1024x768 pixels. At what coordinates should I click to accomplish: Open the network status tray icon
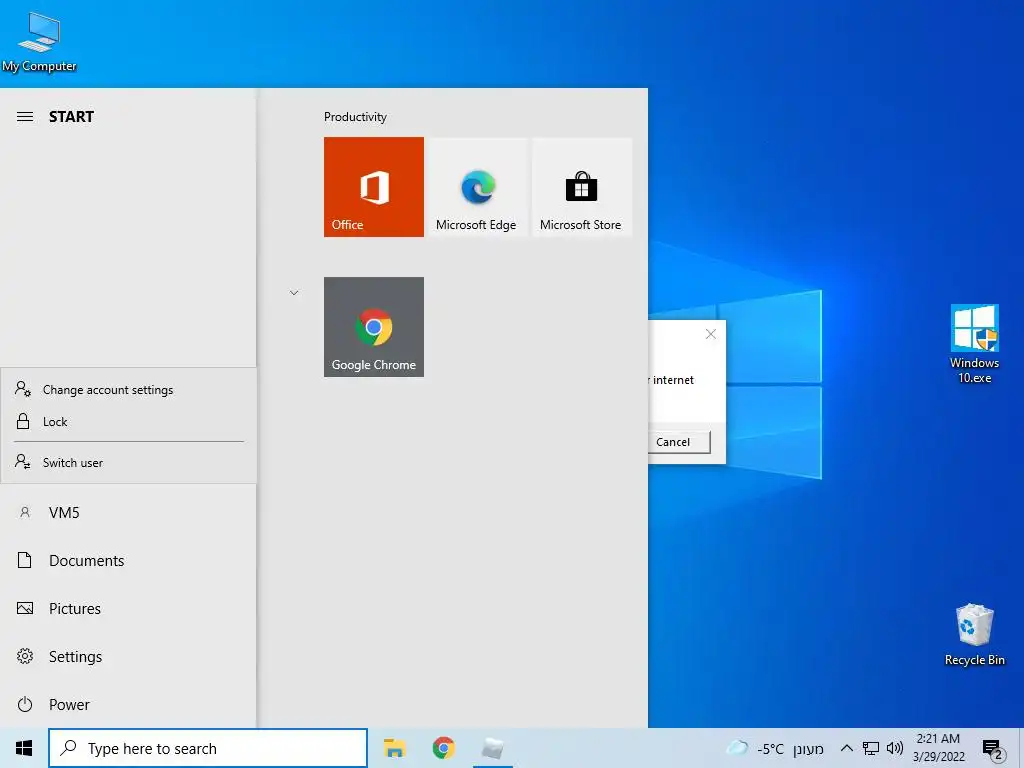pos(871,748)
